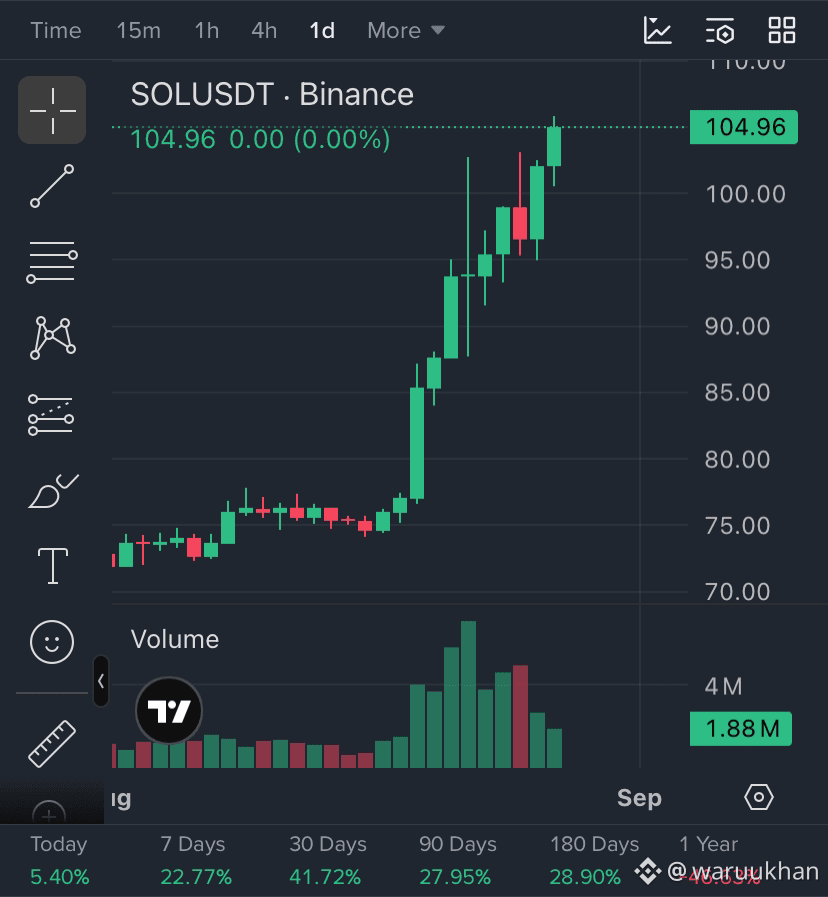Open the TradingView logo badge
Screen dimensions: 828x897
(169, 711)
